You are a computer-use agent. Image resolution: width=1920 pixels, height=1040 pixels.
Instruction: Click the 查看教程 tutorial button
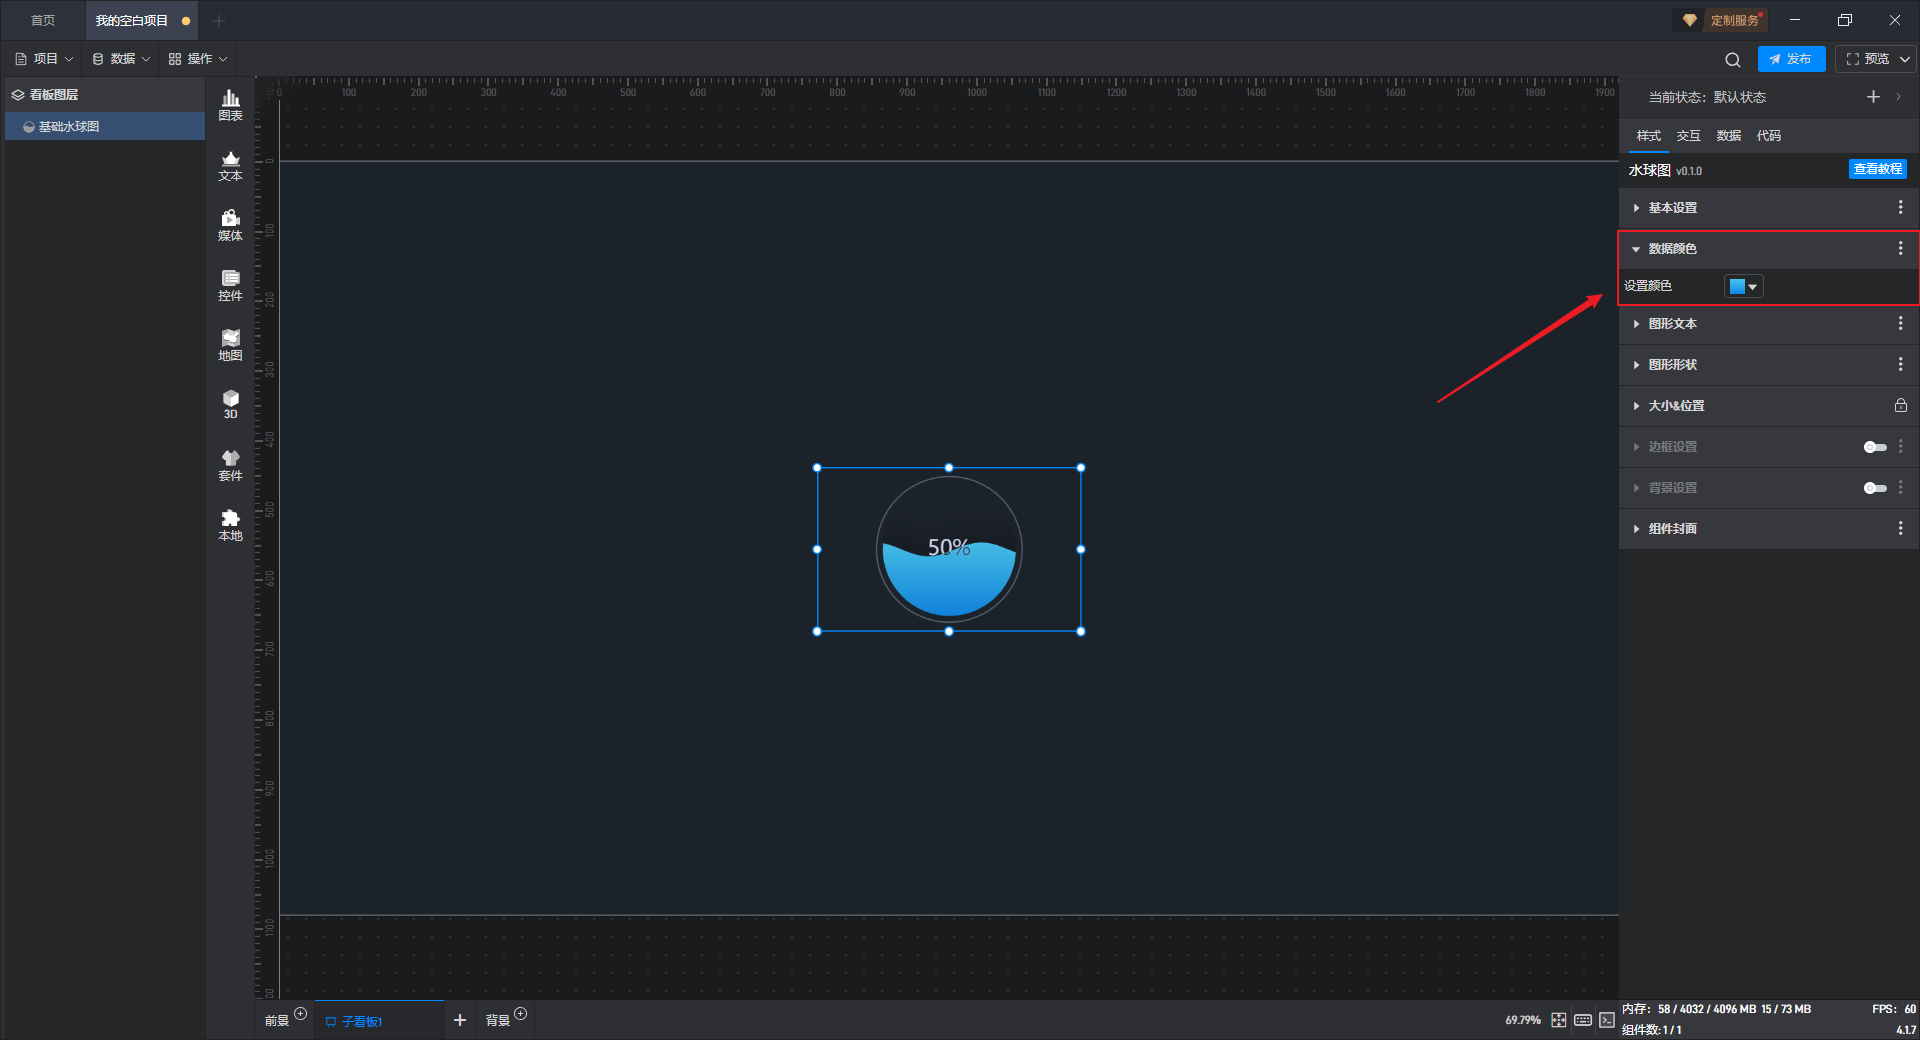click(x=1877, y=169)
